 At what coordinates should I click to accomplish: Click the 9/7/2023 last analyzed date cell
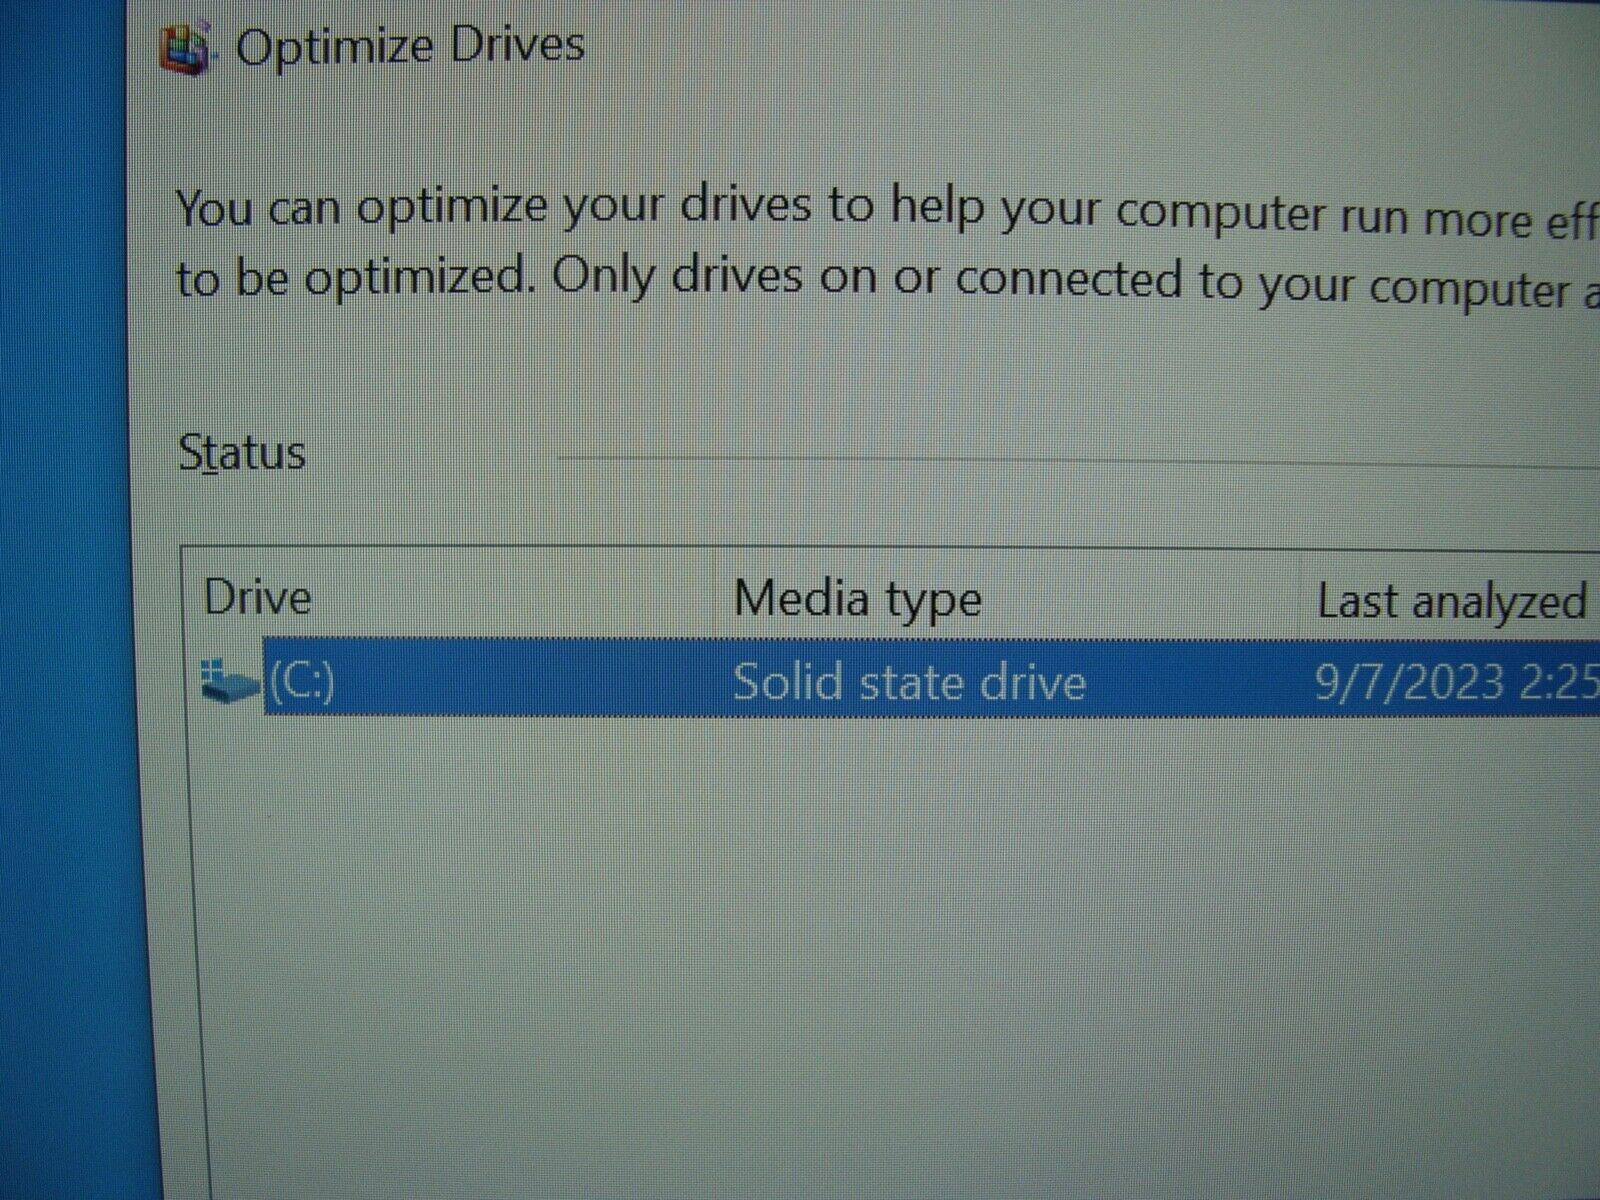coord(1456,682)
